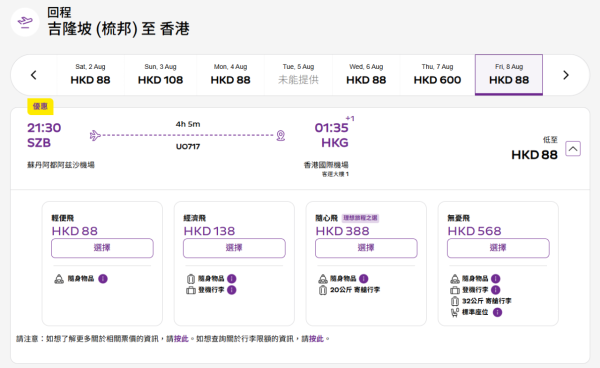
Task: Click 20公斤 寄艙行李 text in 隨心飛
Action: pyautogui.click(x=355, y=290)
